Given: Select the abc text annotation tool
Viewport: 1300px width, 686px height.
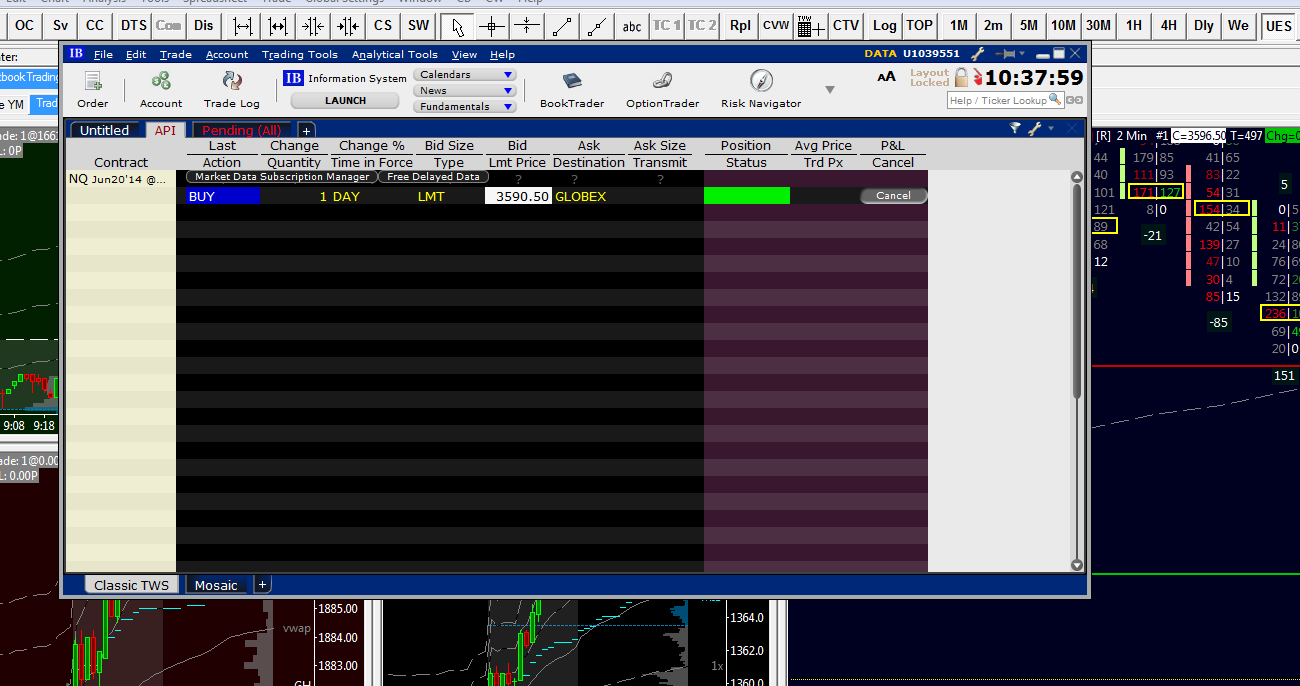Looking at the screenshot, I should [632, 25].
